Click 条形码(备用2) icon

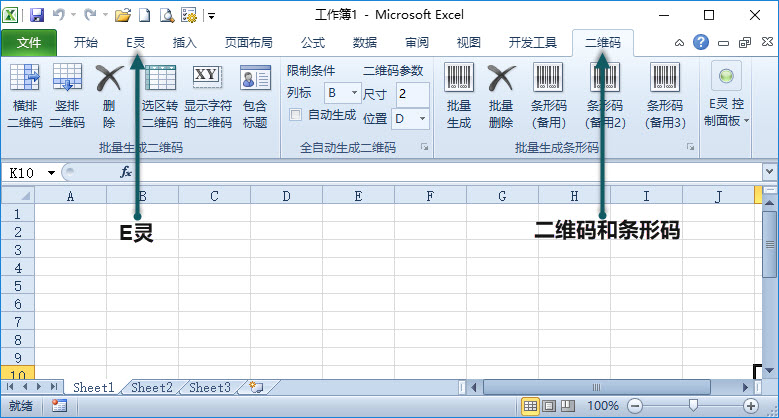605,78
